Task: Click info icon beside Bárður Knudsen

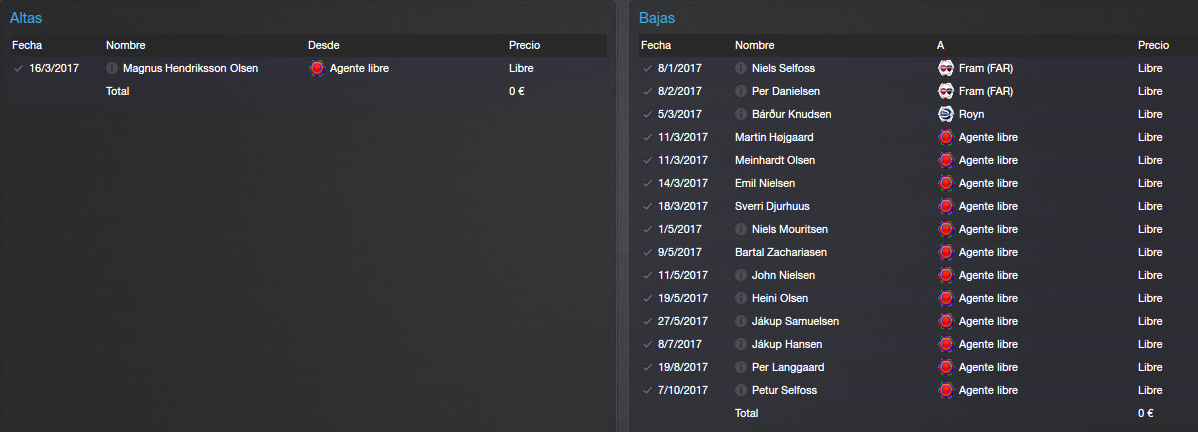Action: tap(740, 114)
